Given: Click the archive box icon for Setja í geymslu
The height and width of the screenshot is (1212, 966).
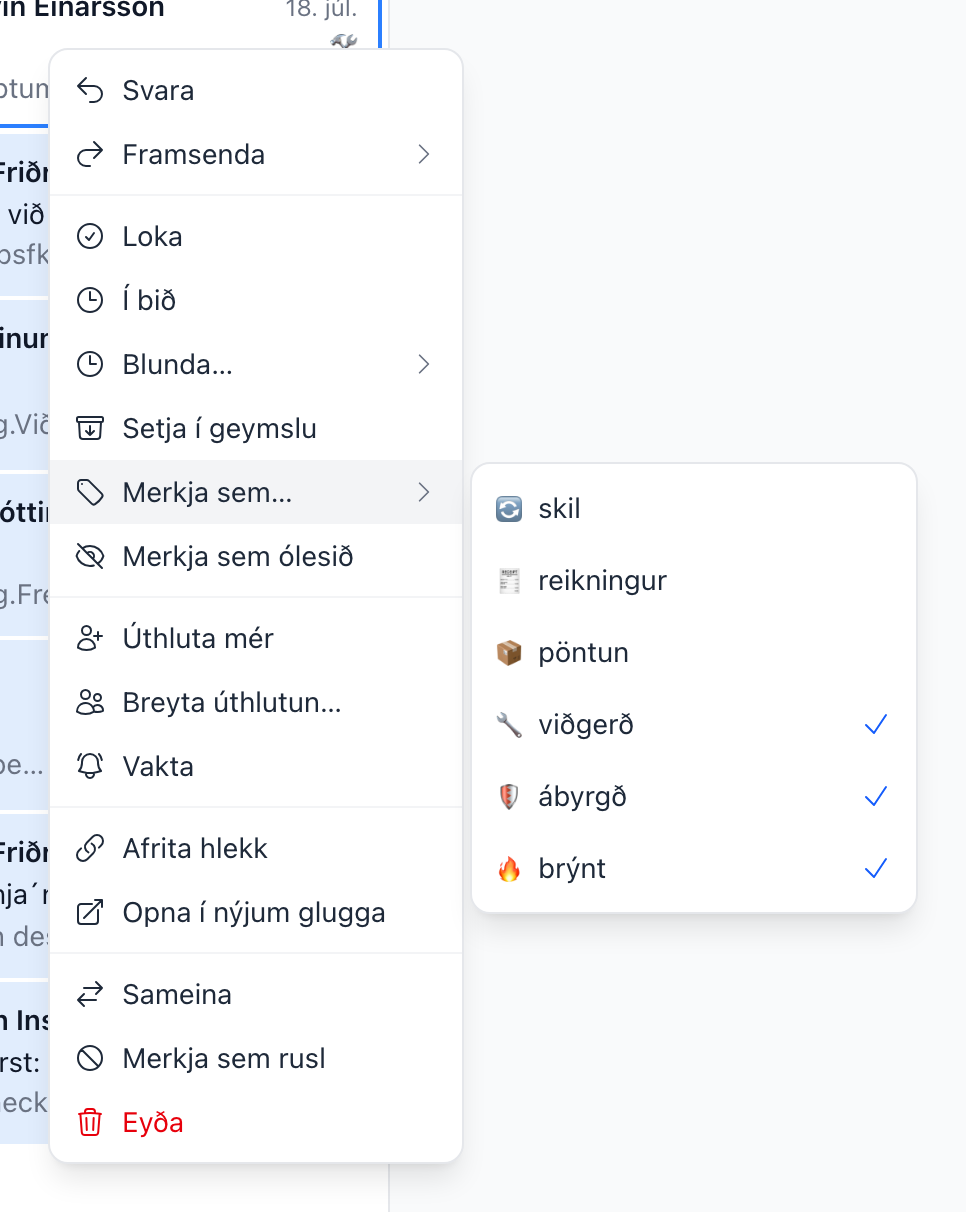Looking at the screenshot, I should click(90, 429).
